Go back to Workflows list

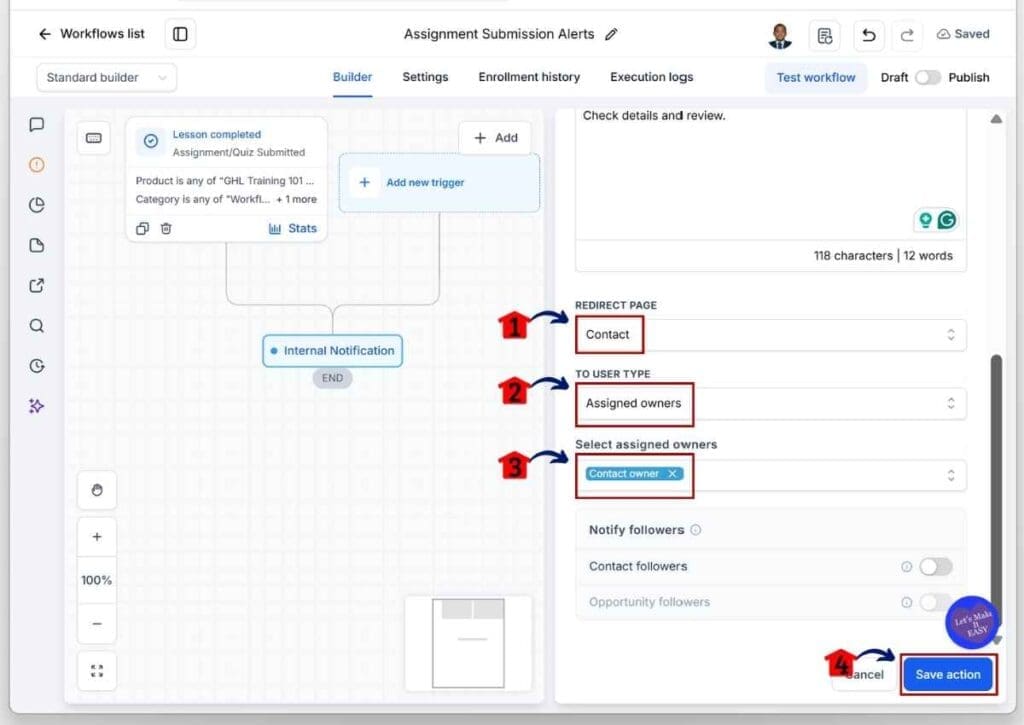(x=91, y=34)
